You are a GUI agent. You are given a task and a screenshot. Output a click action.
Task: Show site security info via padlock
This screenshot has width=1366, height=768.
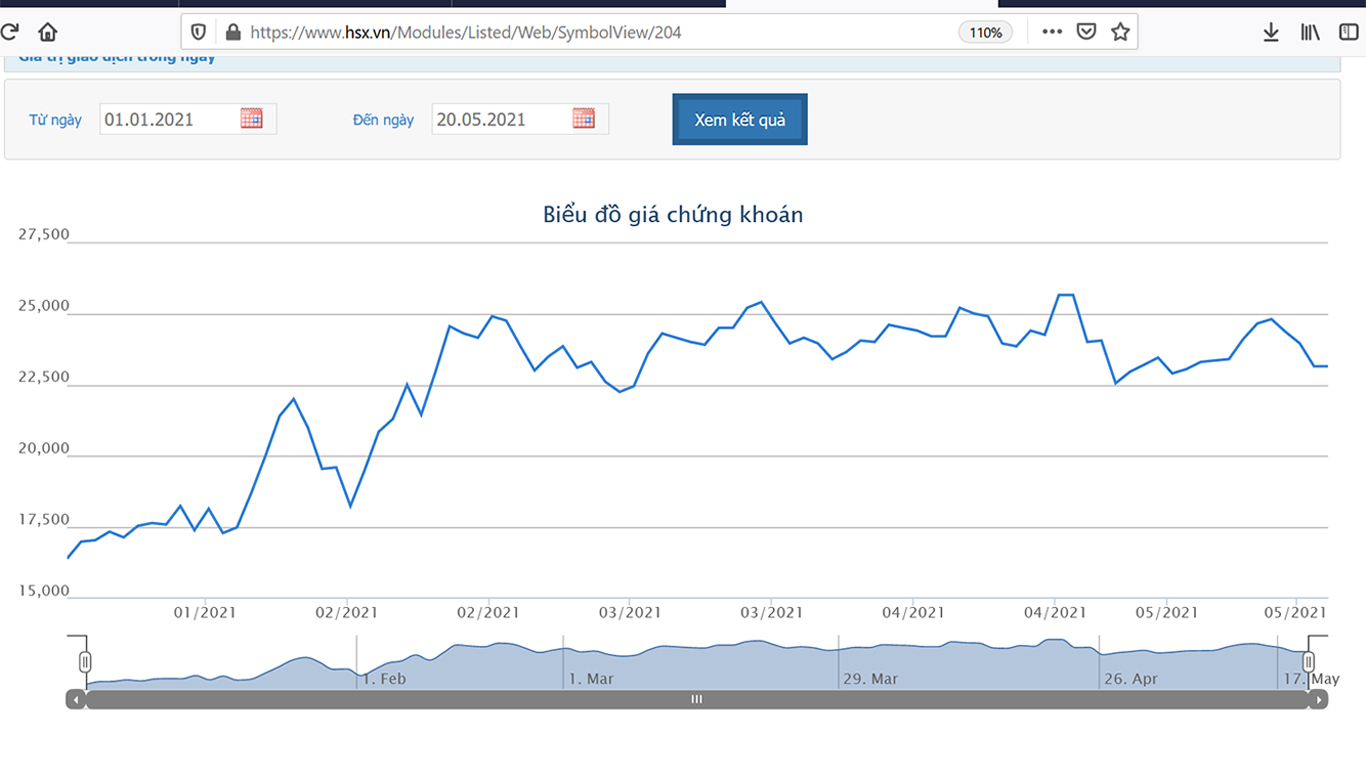coord(233,32)
